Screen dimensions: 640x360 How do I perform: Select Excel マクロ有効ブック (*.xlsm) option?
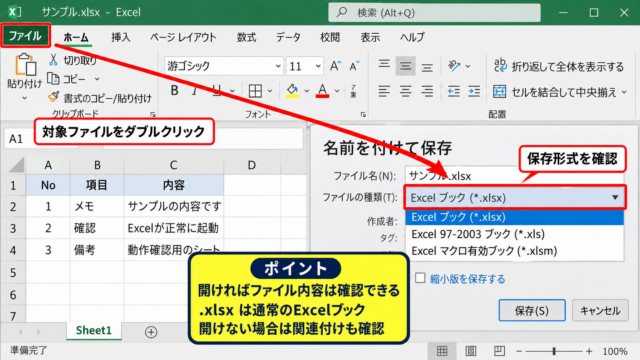click(x=514, y=251)
